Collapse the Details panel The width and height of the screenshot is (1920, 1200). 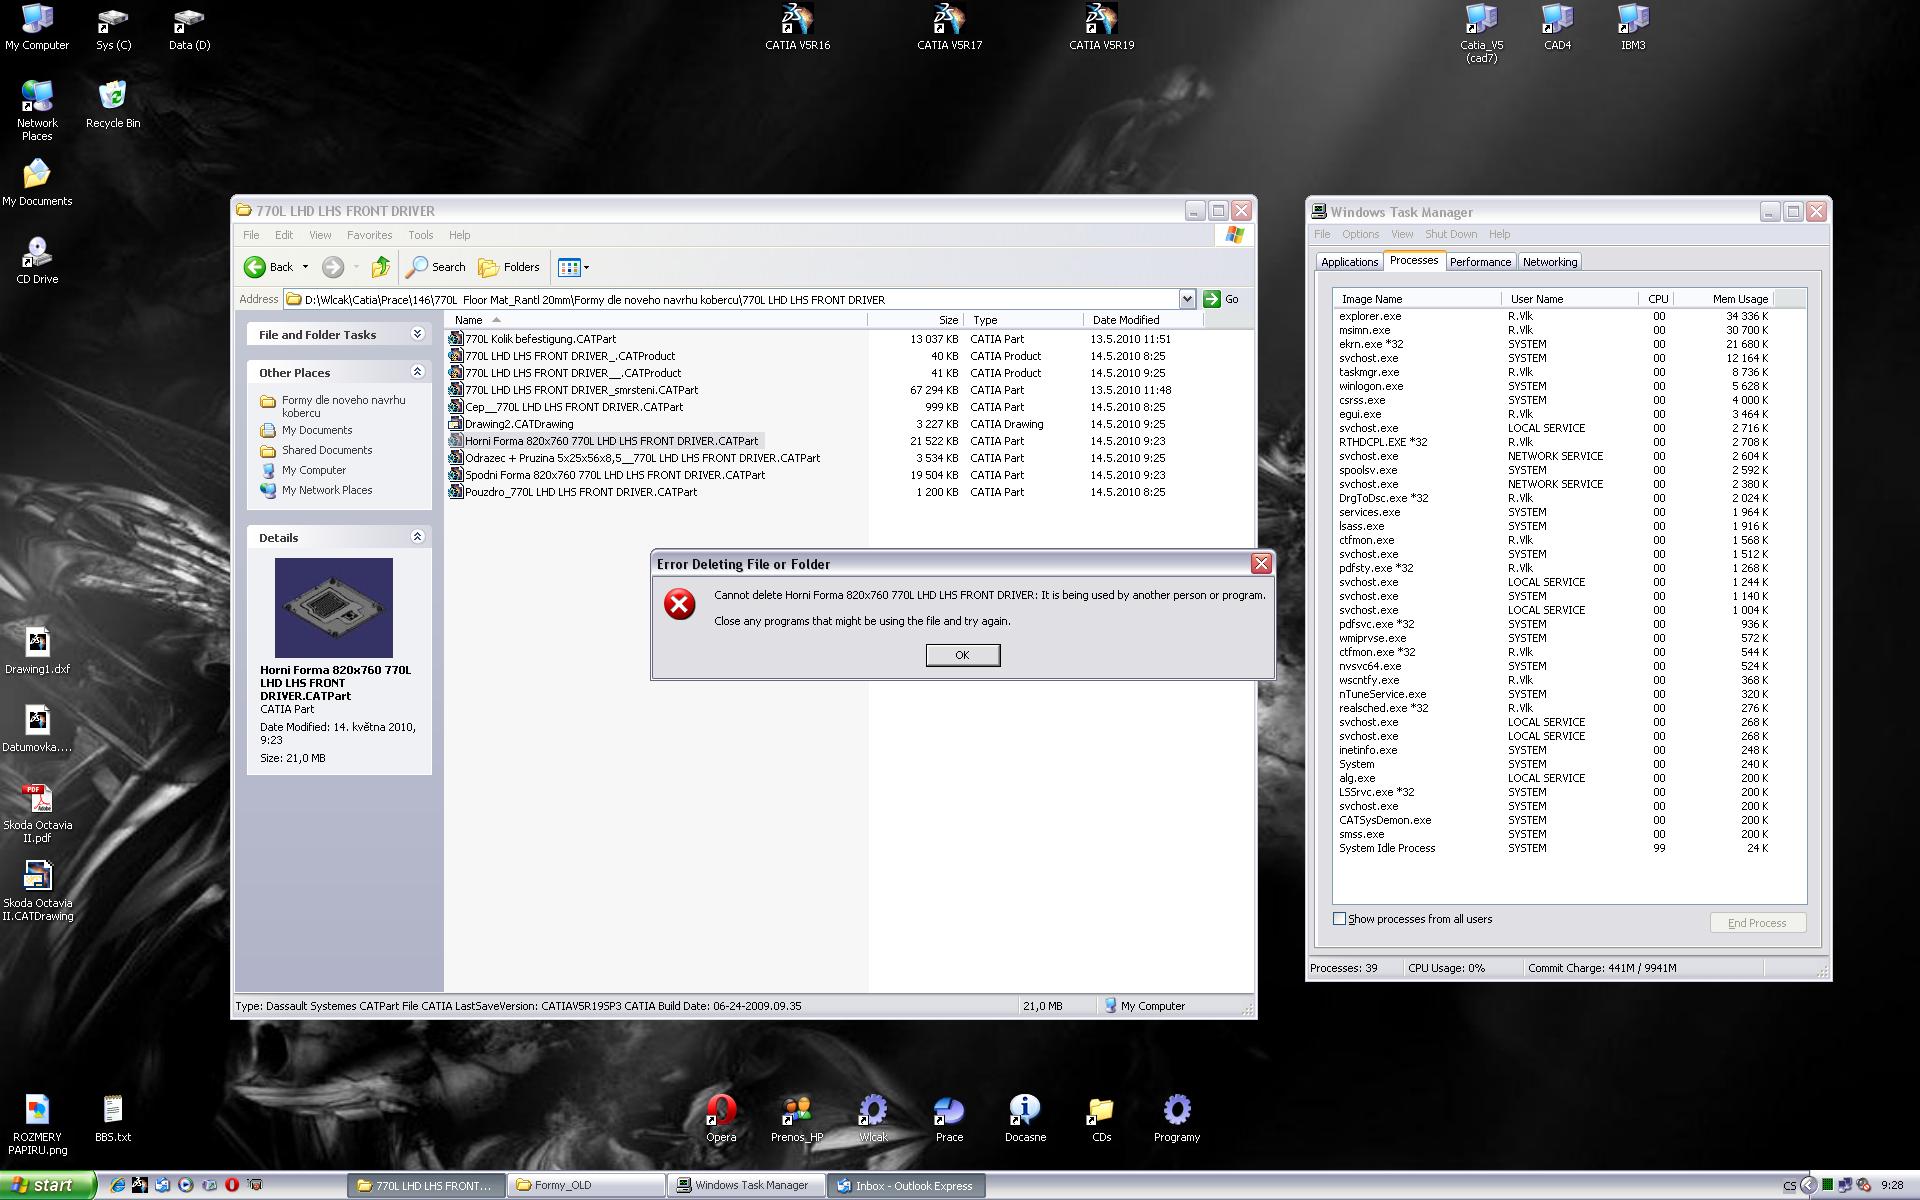[418, 537]
